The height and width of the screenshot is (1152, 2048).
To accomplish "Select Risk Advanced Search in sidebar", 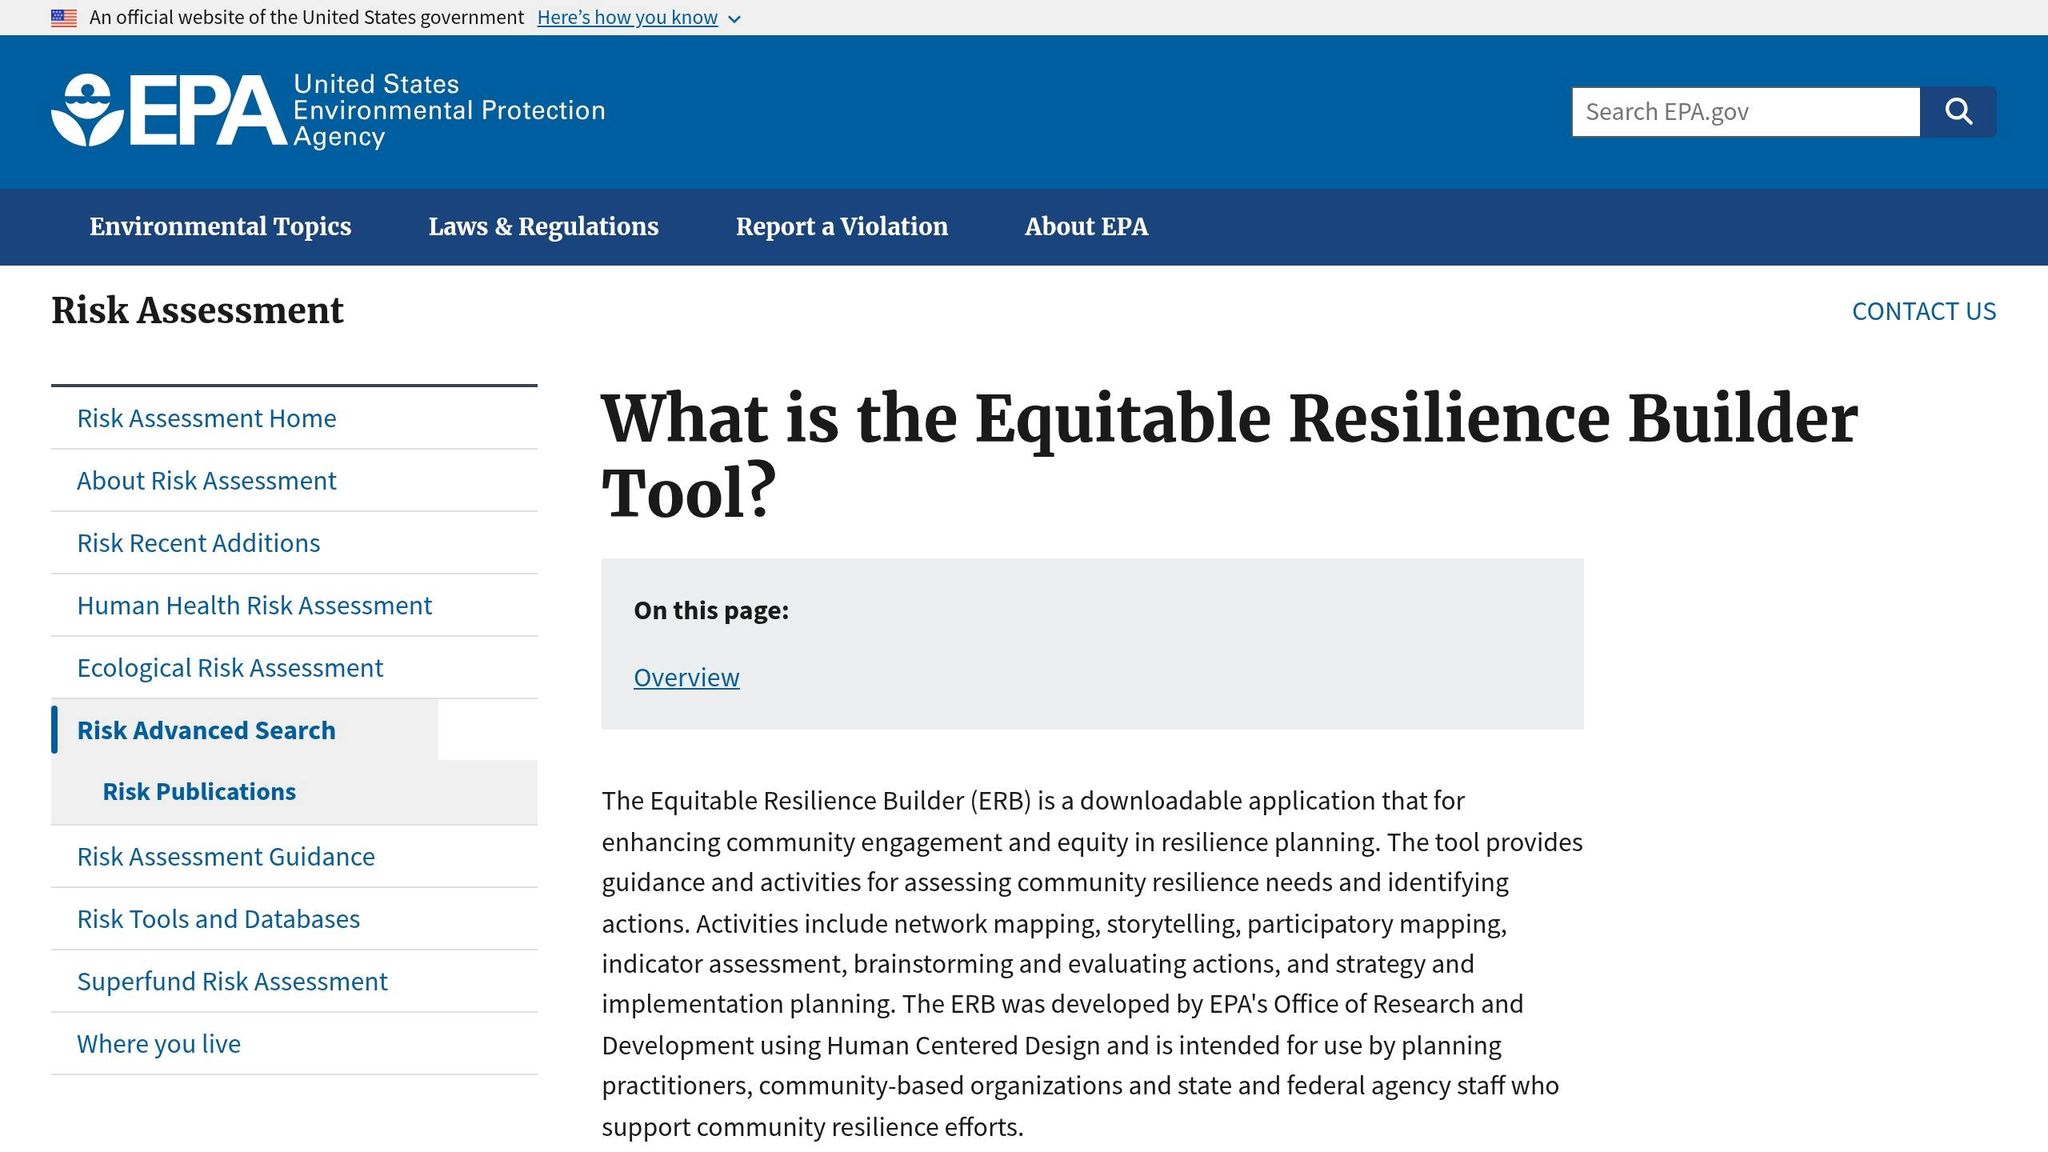I will tap(244, 730).
